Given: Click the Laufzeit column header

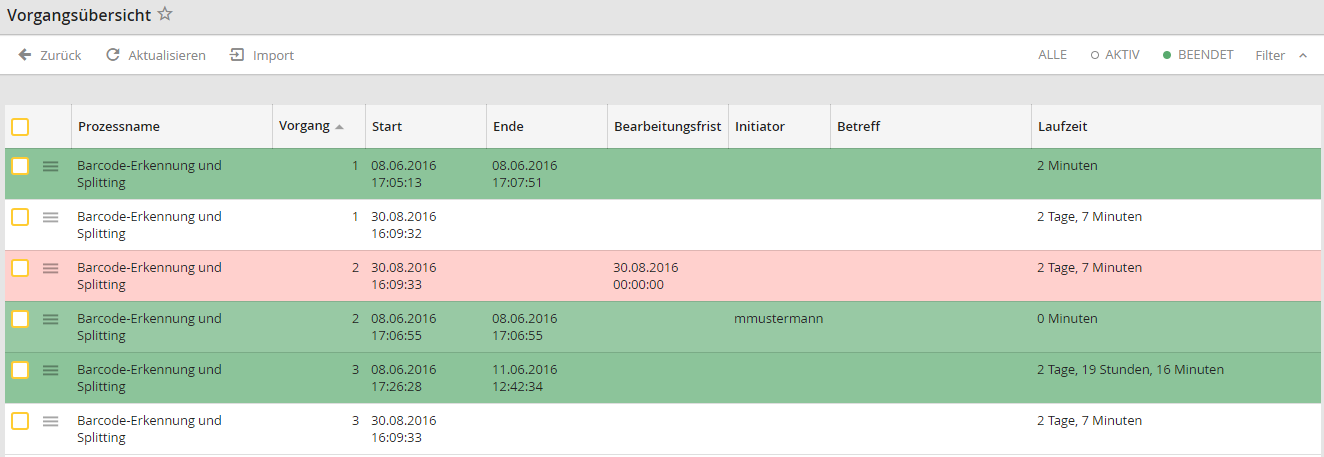Looking at the screenshot, I should (1062, 127).
